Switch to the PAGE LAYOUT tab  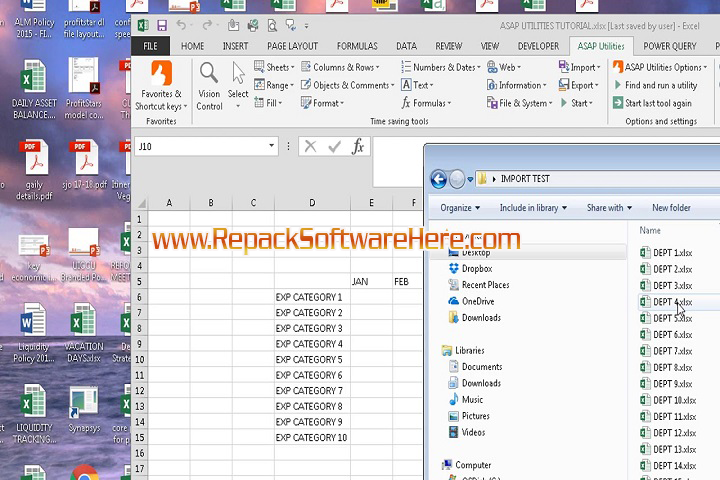coord(292,46)
